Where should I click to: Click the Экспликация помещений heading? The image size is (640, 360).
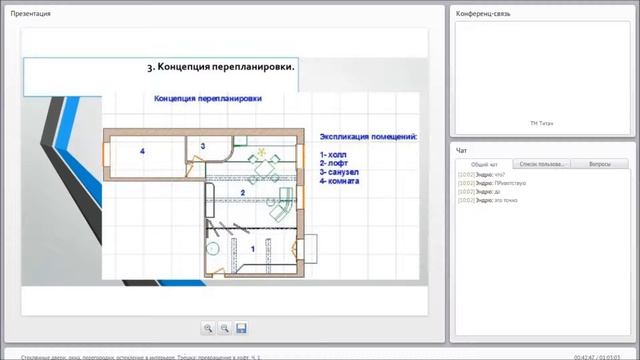click(368, 137)
